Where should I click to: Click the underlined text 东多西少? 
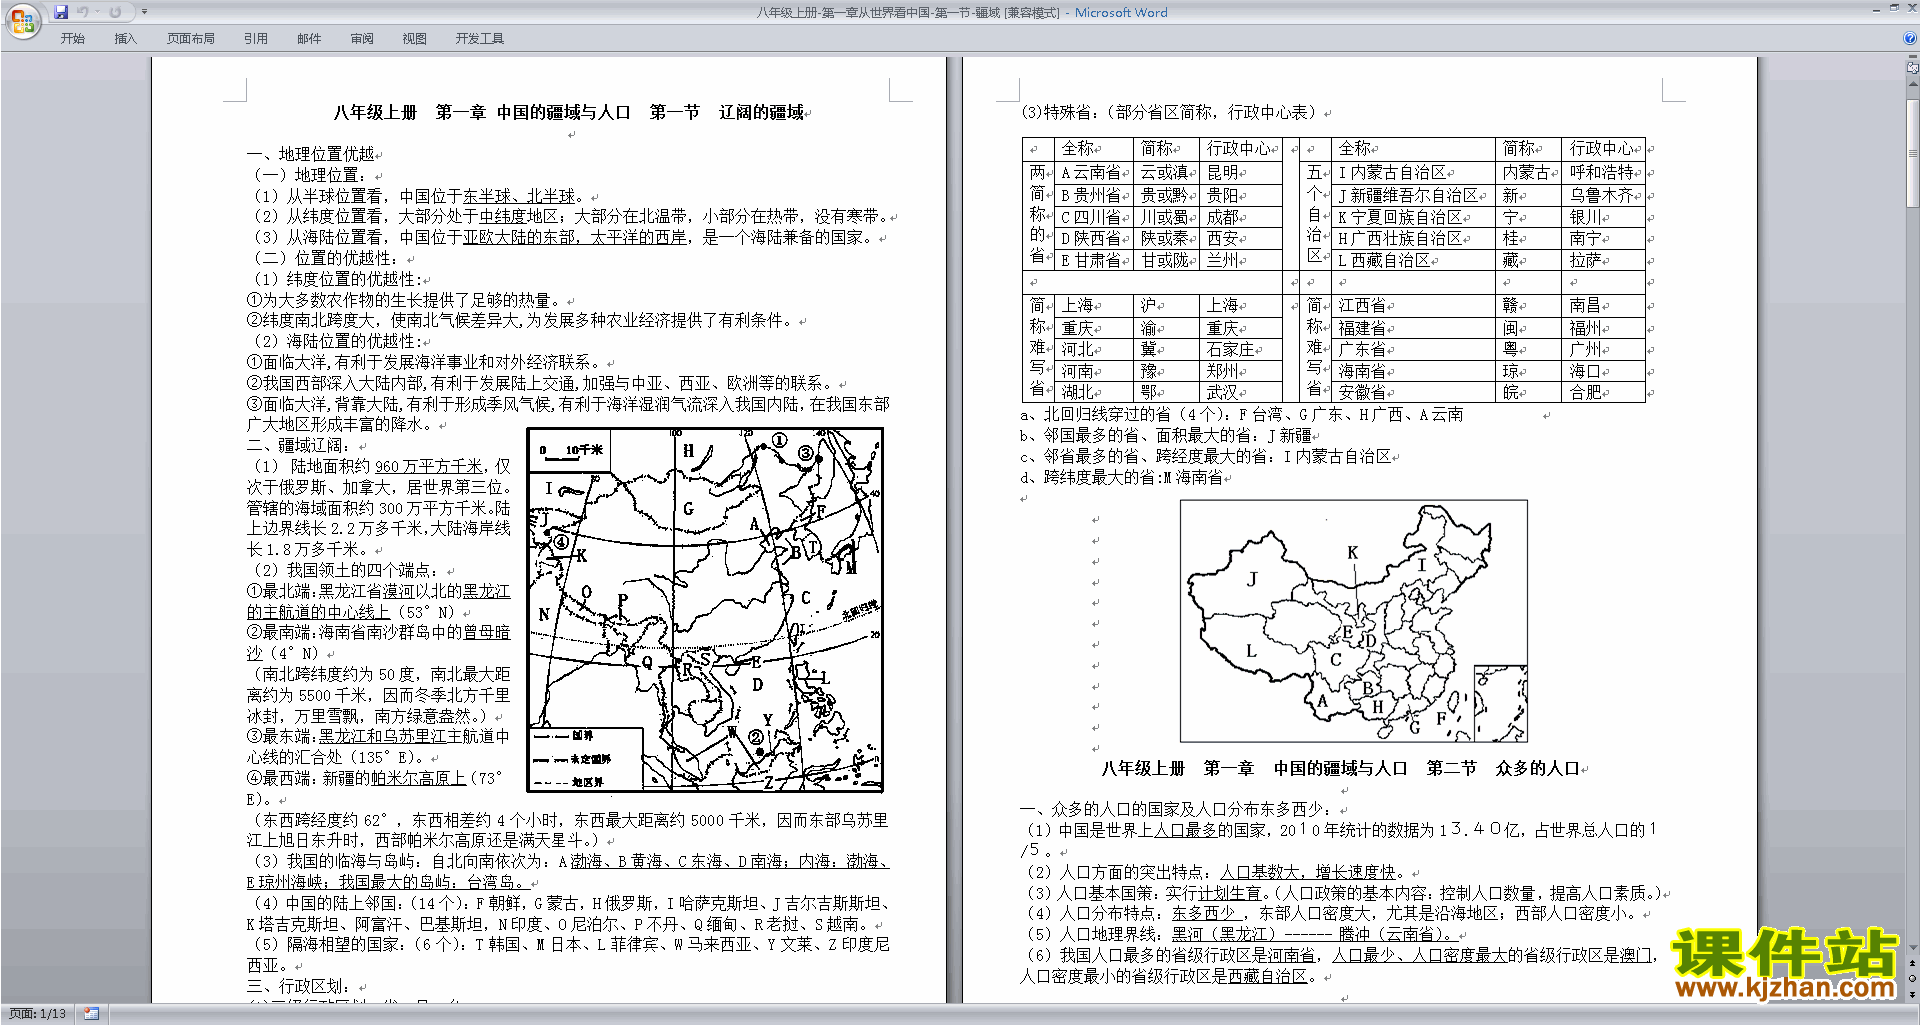coord(1205,913)
